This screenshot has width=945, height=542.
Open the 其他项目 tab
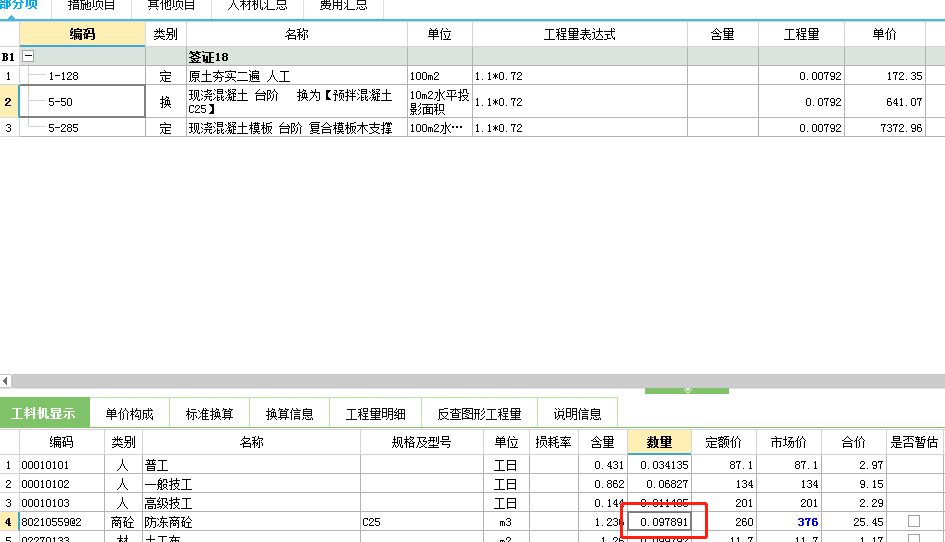click(x=171, y=6)
